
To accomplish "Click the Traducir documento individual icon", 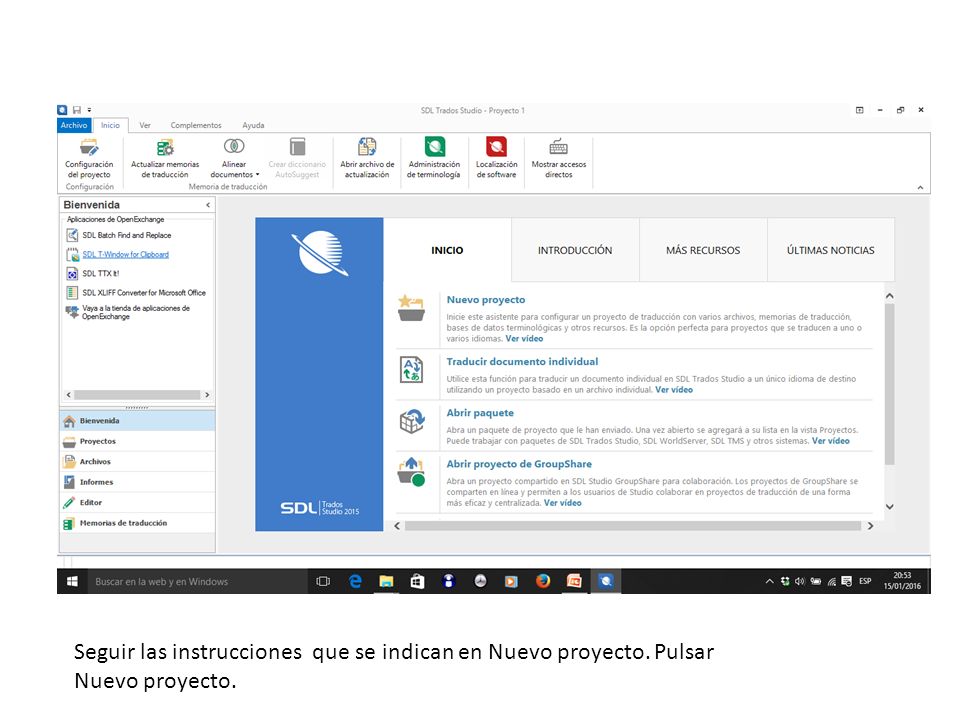I will click(411, 370).
